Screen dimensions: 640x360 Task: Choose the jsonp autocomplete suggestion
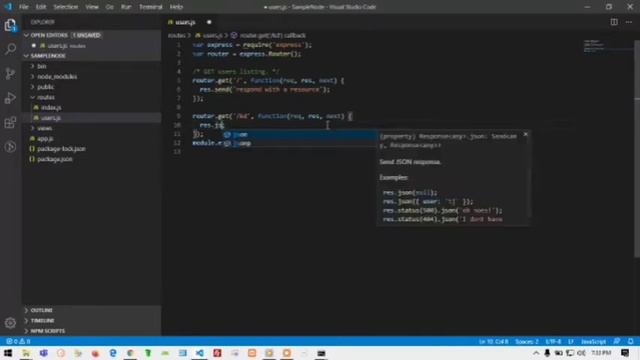(x=300, y=143)
